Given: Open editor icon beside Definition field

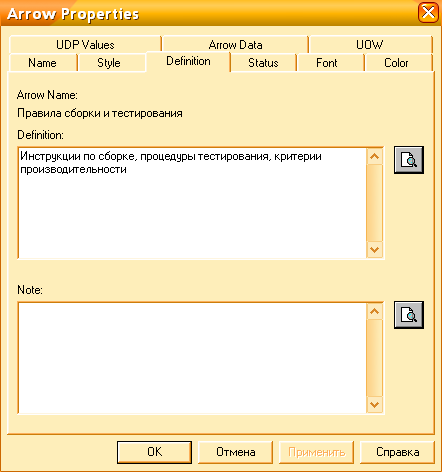Looking at the screenshot, I should [x=409, y=160].
